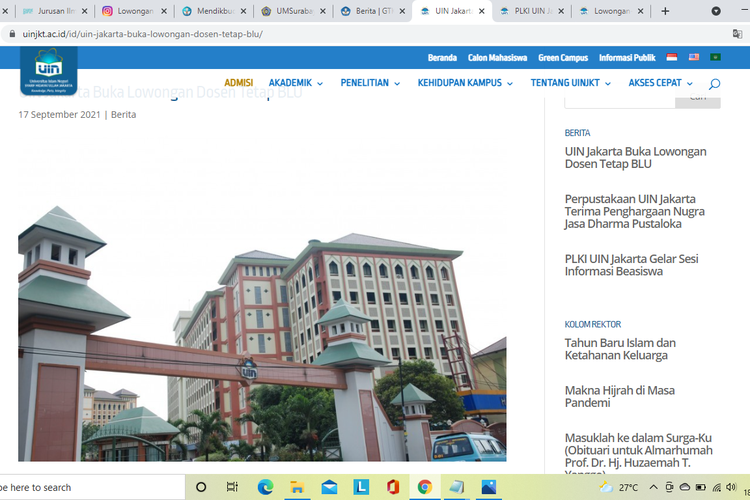Viewport: 750px width, 500px height.
Task: Switch language with the Indonesian flag
Action: point(672,58)
